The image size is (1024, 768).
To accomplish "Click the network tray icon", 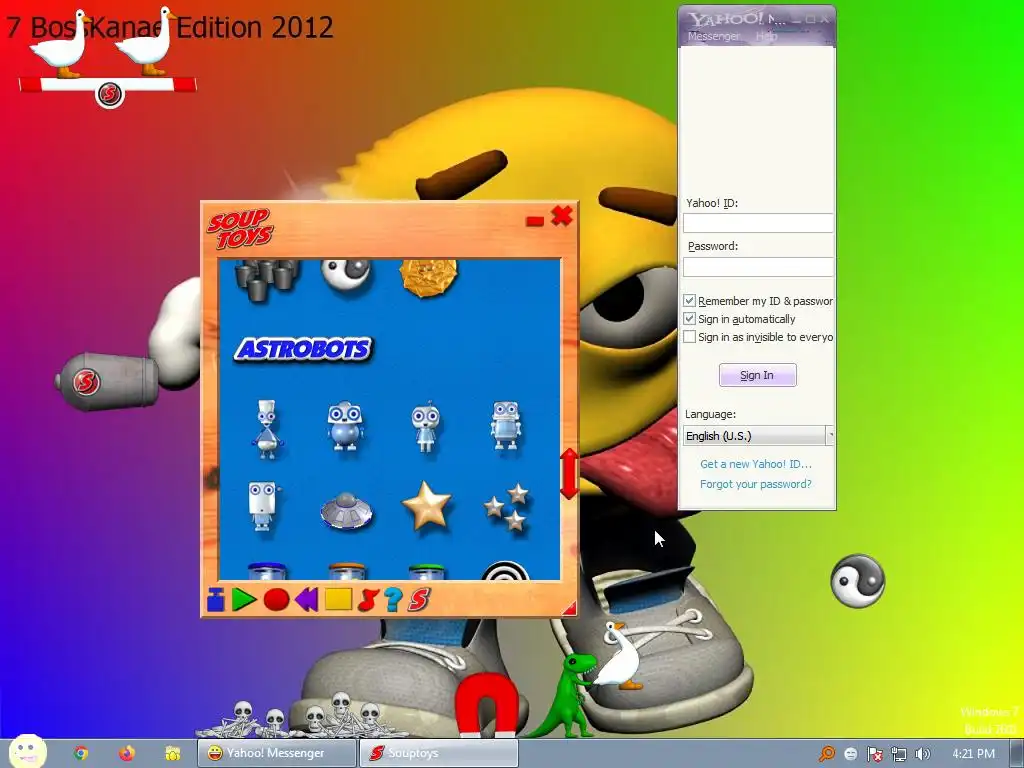I will coord(899,754).
